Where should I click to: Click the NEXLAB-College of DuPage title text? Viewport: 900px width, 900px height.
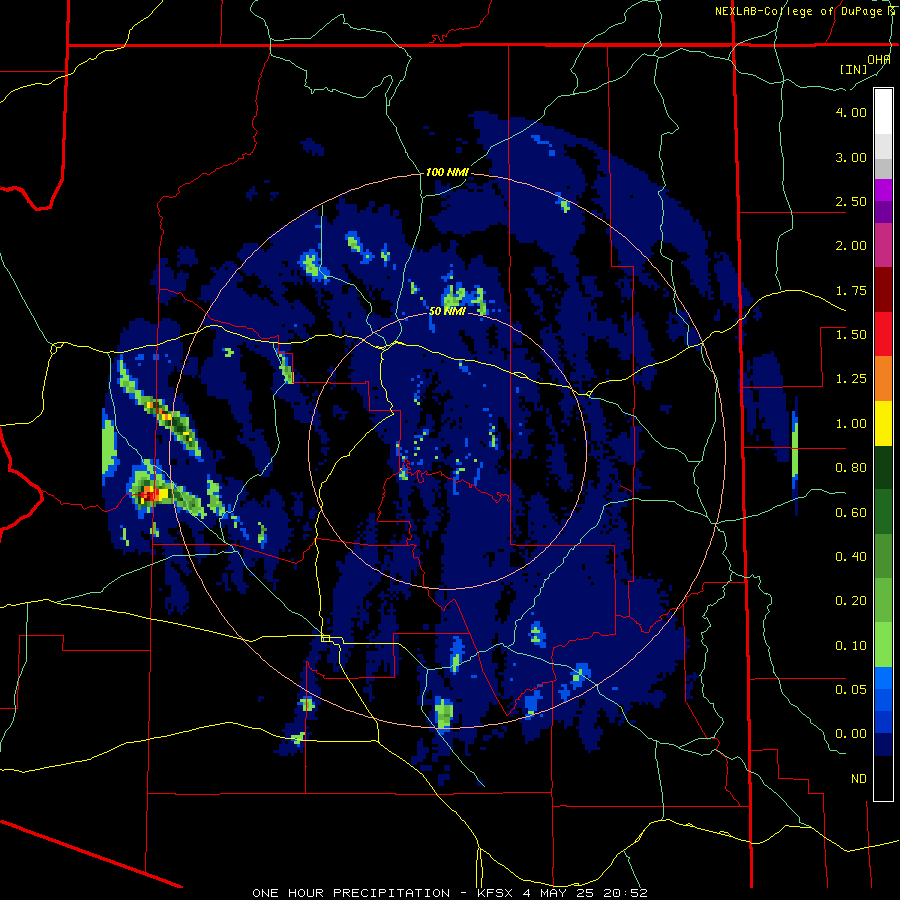point(798,11)
